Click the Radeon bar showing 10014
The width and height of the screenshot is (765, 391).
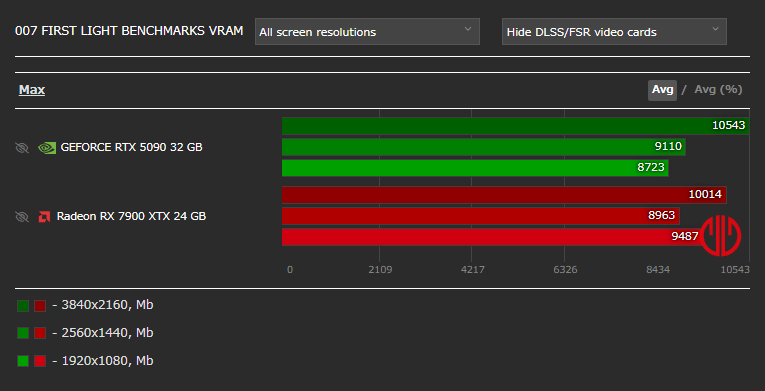(504, 195)
